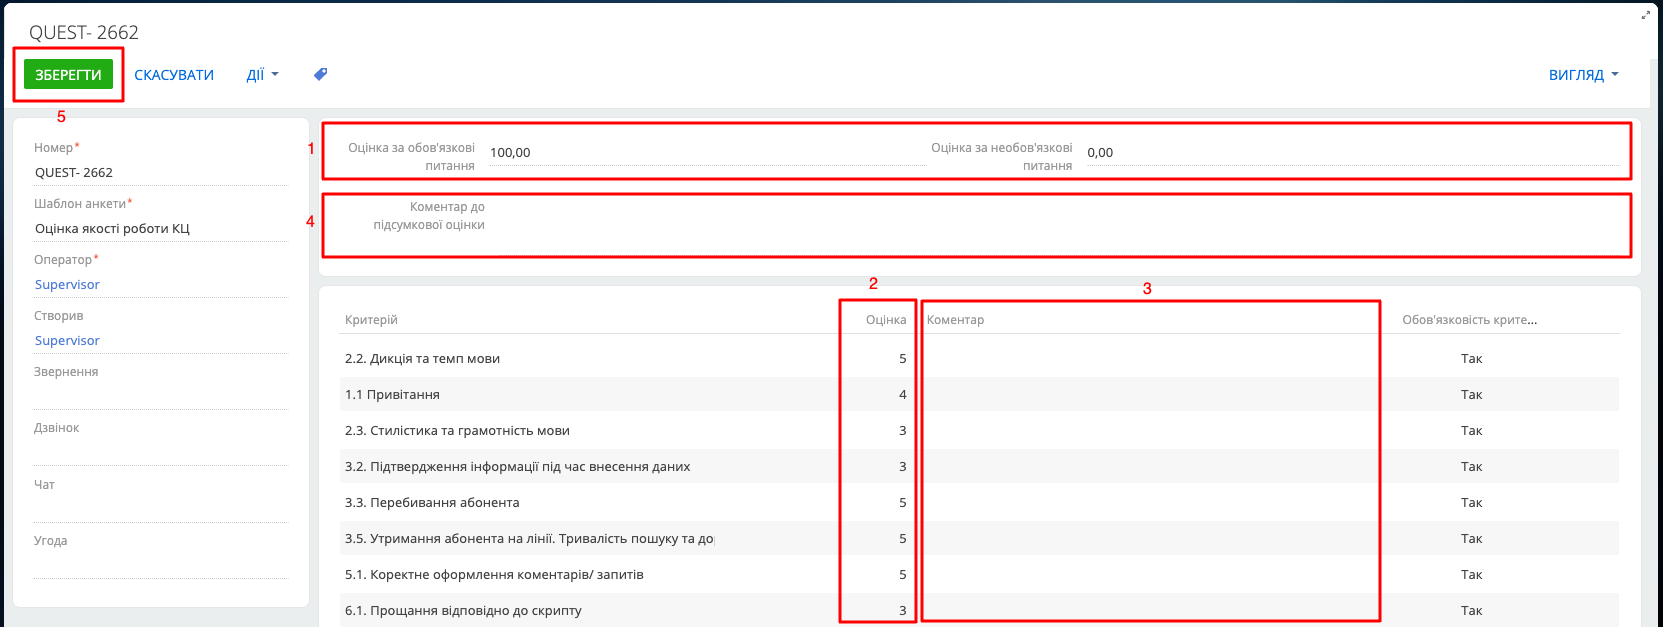Select row 2.2. Дикція та темп мови
Viewport: 1663px width, 627px height.
(x=979, y=358)
